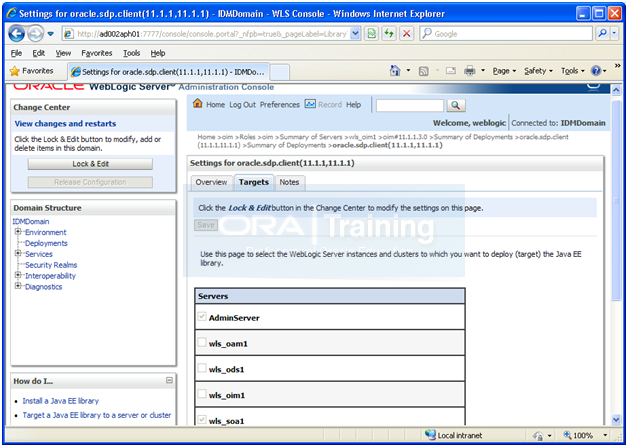This screenshot has height=447, width=628.
Task: Open the View menu
Action: point(63,53)
